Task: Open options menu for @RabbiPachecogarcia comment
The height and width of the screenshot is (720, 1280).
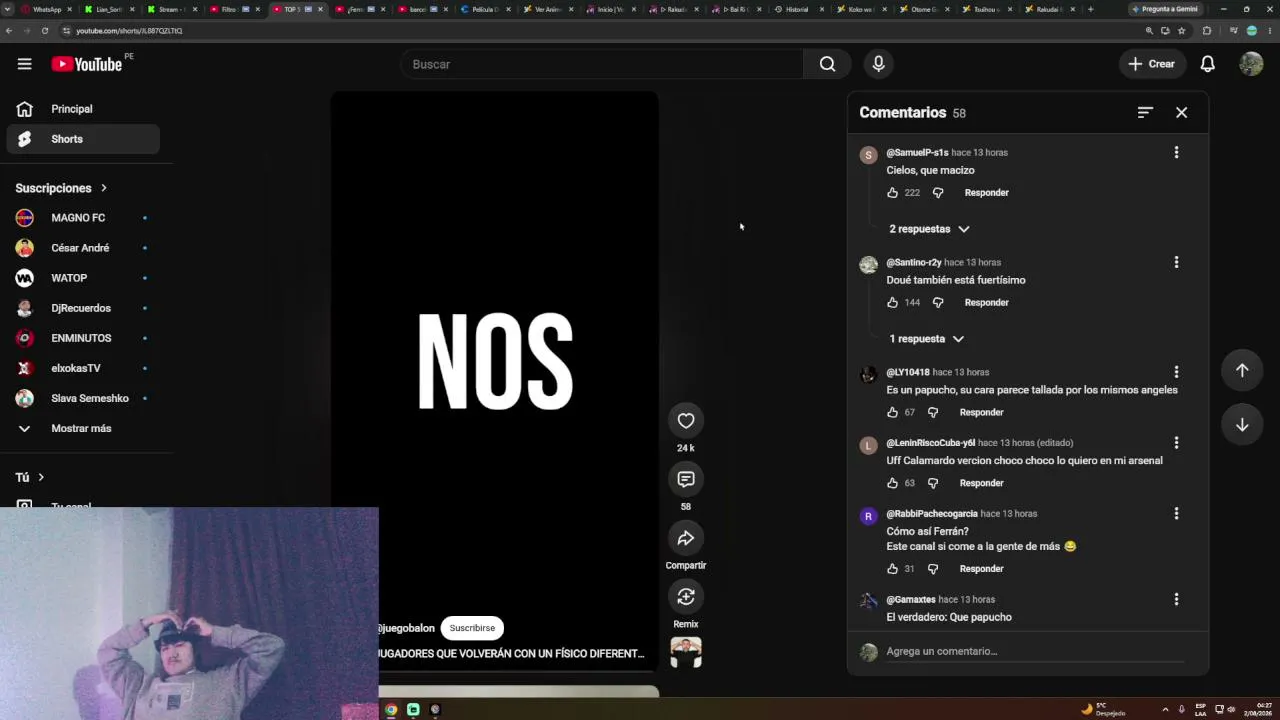Action: tap(1176, 513)
